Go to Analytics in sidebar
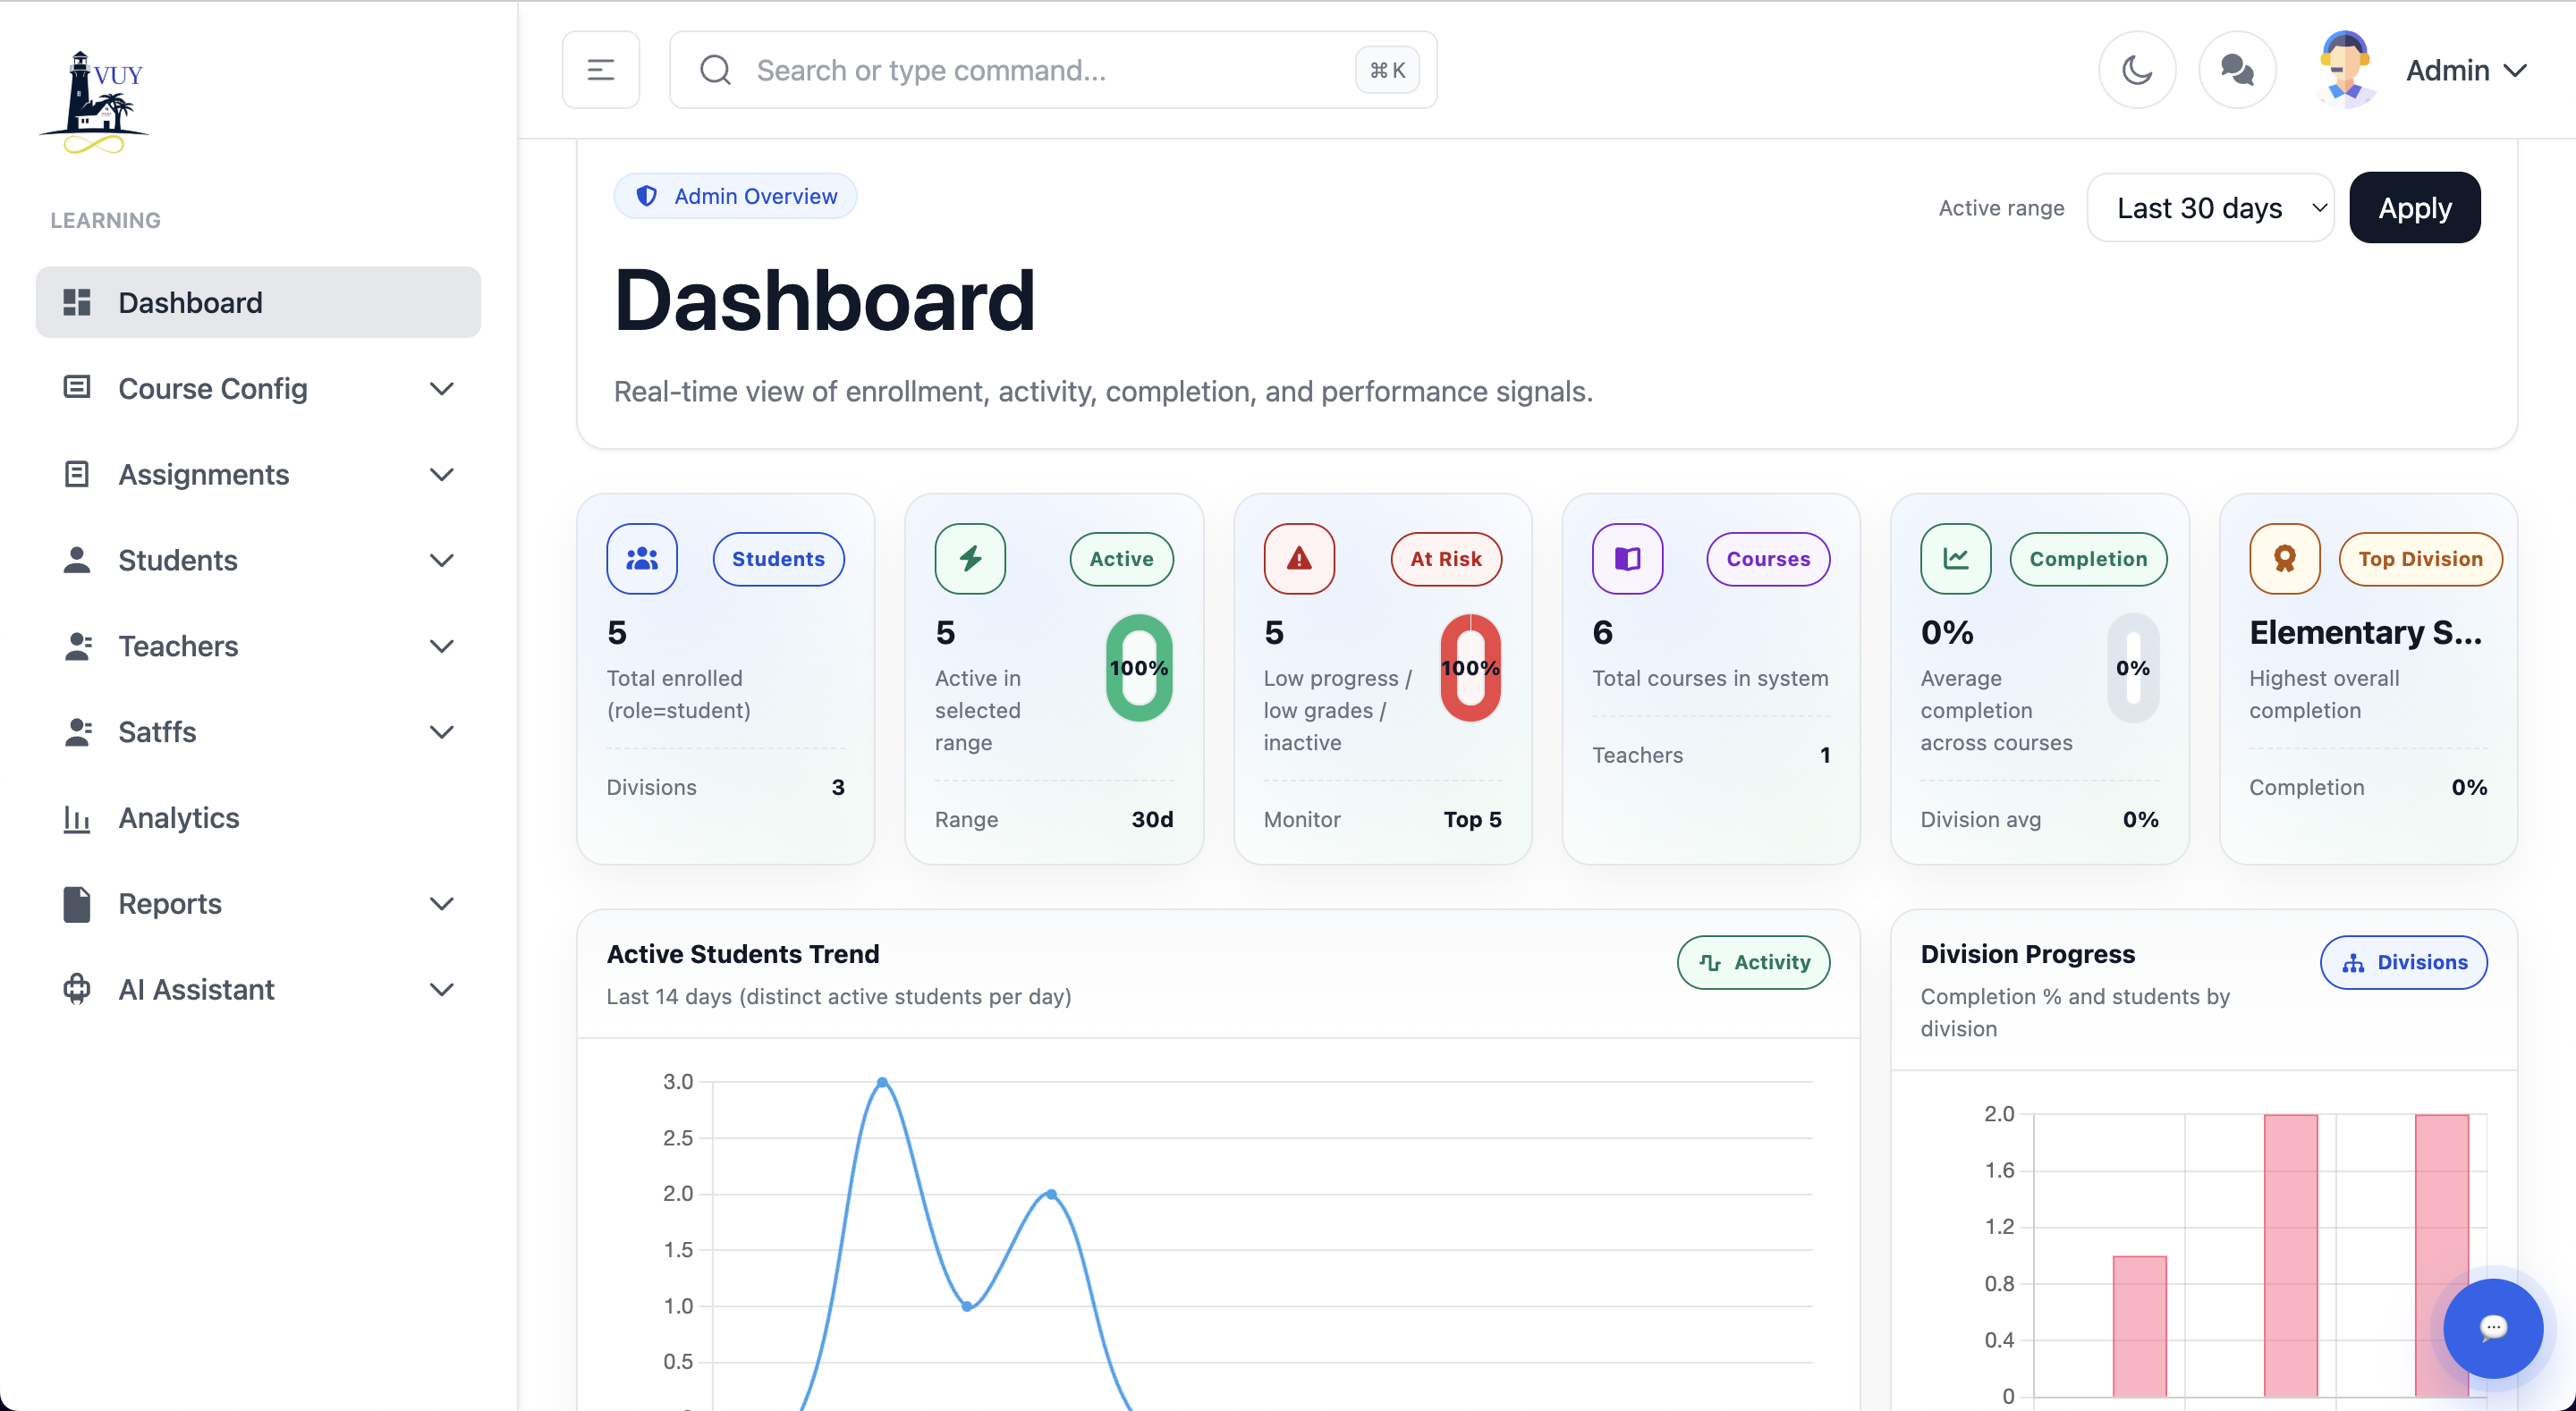 tap(178, 817)
